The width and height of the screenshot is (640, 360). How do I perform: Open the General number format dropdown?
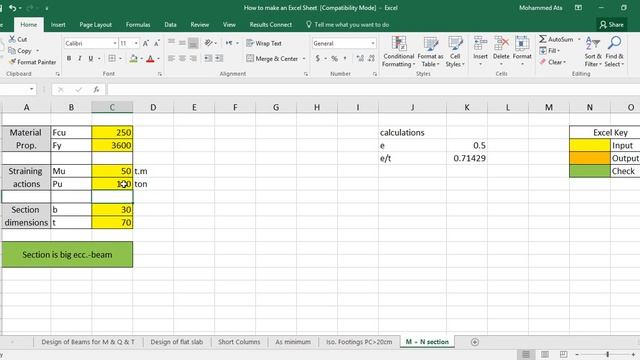(373, 43)
